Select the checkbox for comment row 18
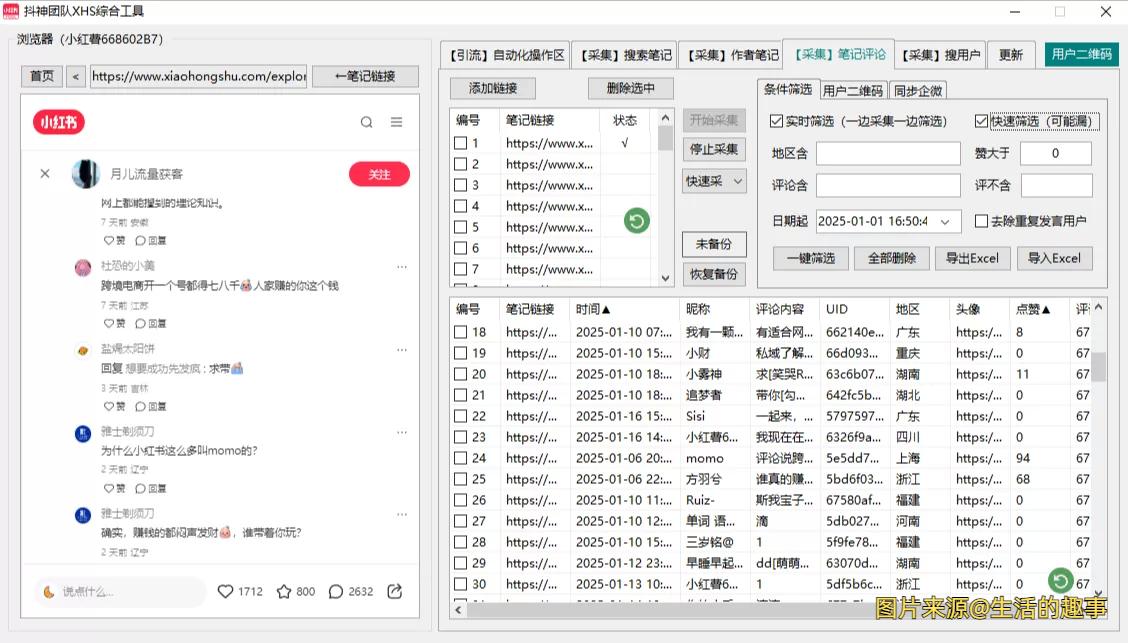Screen dimensions: 1128x643 (x=459, y=331)
